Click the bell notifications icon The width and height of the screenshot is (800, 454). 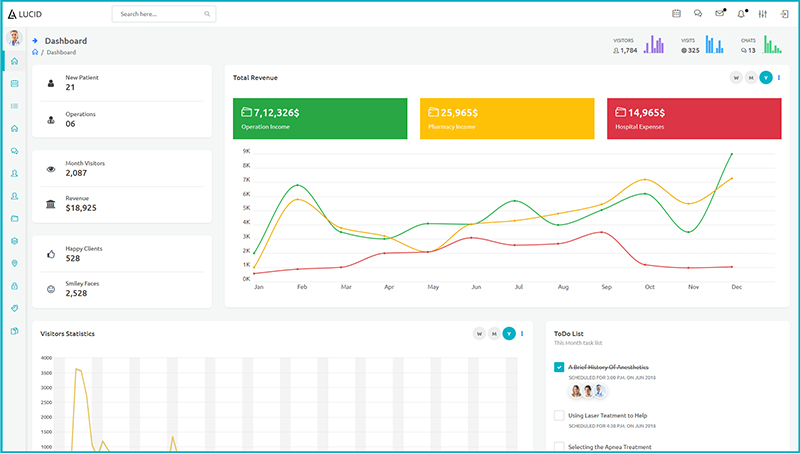point(741,14)
